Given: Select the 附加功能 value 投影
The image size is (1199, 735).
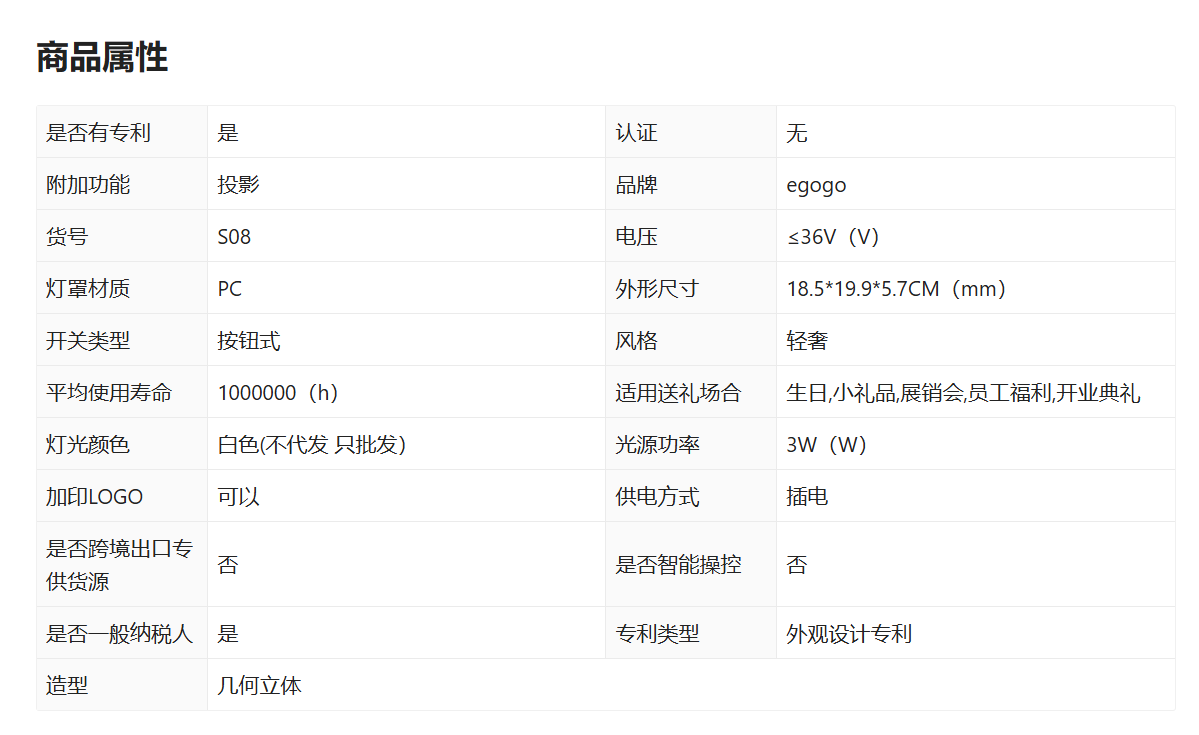Looking at the screenshot, I should pyautogui.click(x=239, y=185).
